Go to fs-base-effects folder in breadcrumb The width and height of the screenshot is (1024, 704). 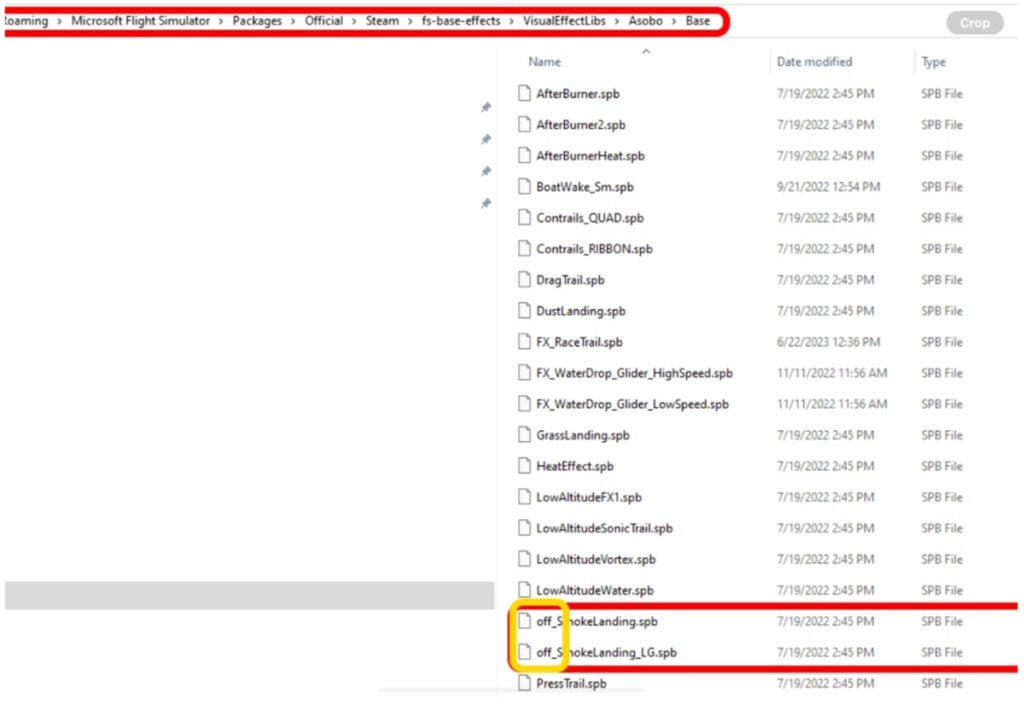pyautogui.click(x=460, y=21)
